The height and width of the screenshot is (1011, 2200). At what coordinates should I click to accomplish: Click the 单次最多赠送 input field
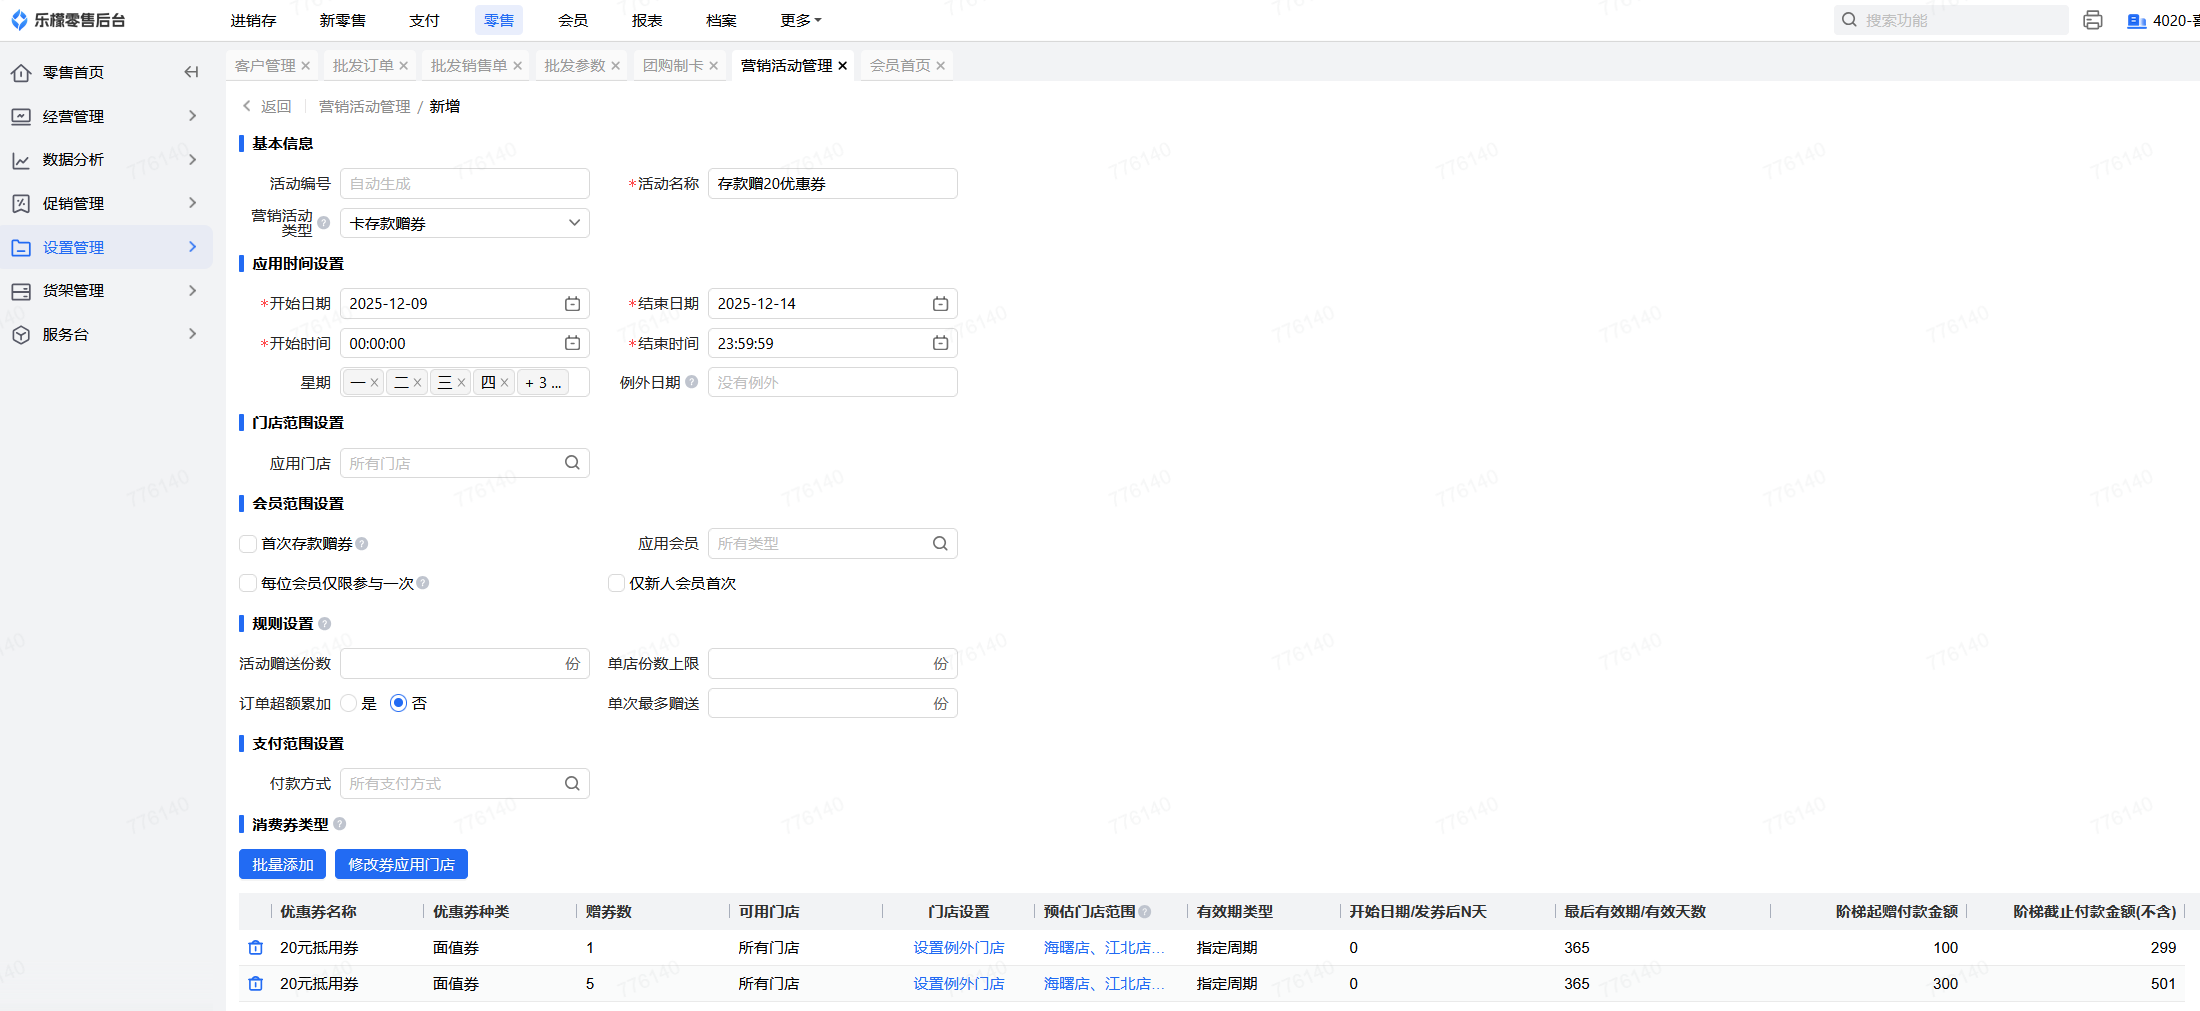pyautogui.click(x=833, y=703)
